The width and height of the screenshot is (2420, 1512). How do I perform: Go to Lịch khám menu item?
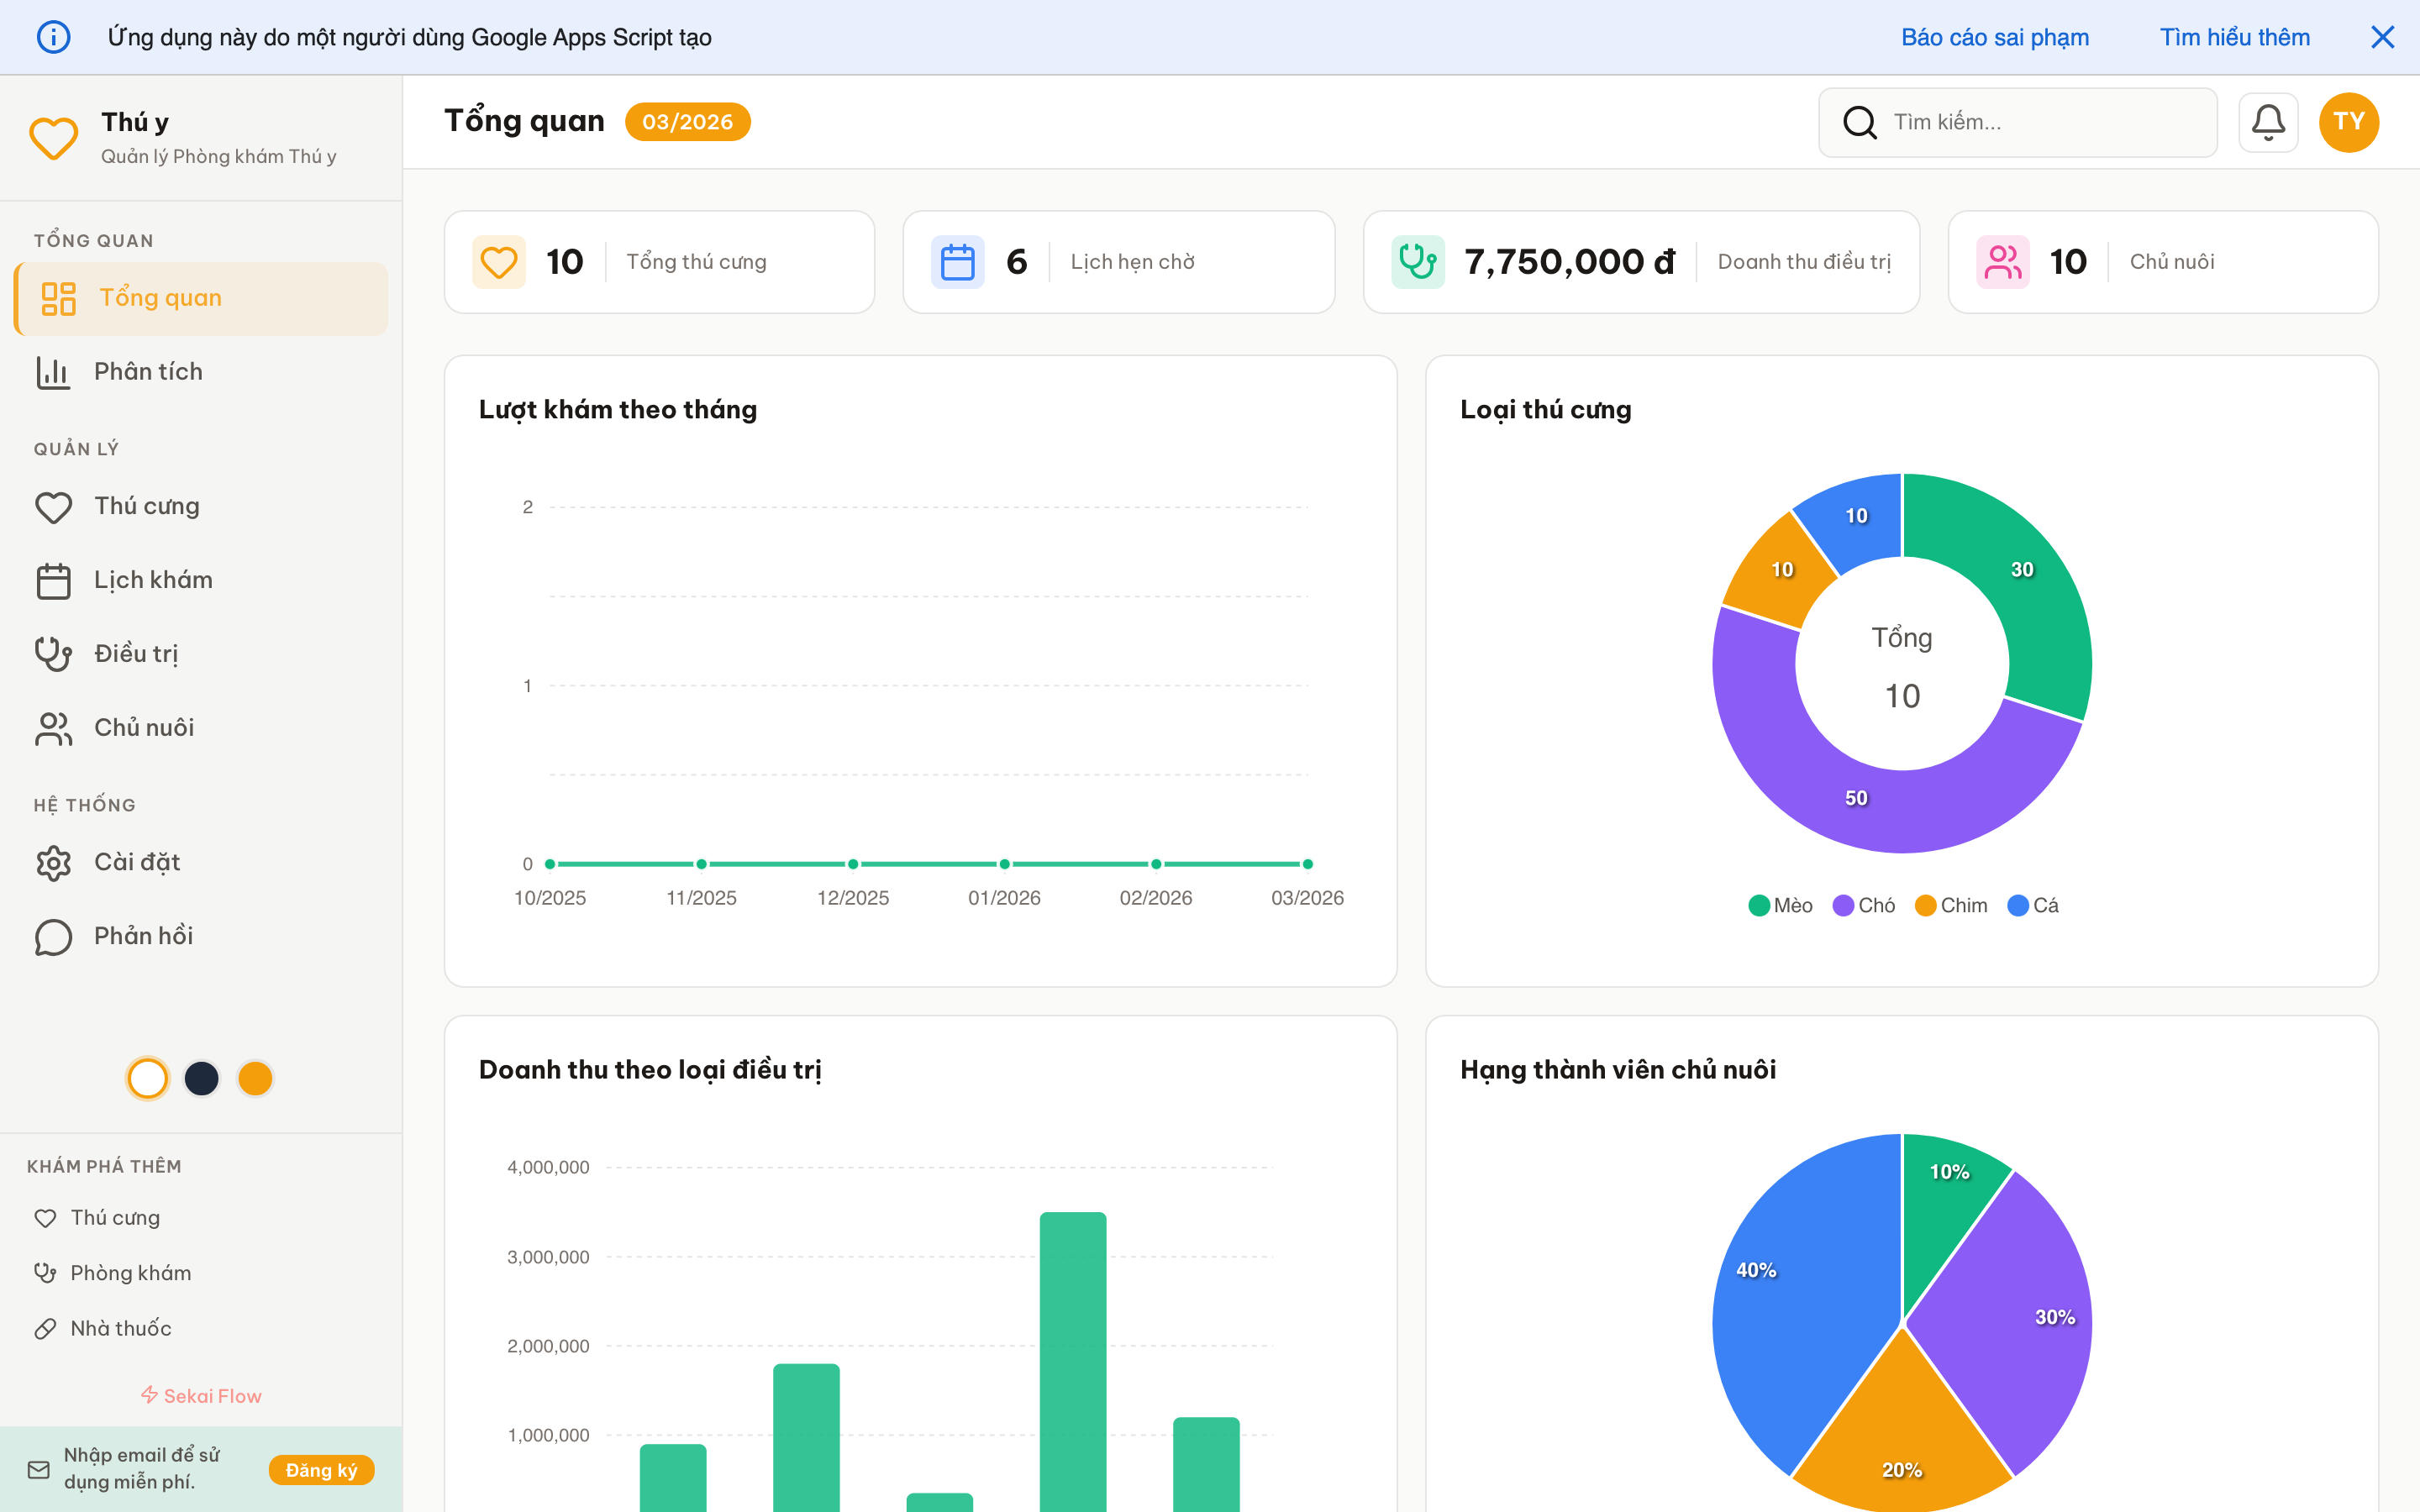coord(153,580)
